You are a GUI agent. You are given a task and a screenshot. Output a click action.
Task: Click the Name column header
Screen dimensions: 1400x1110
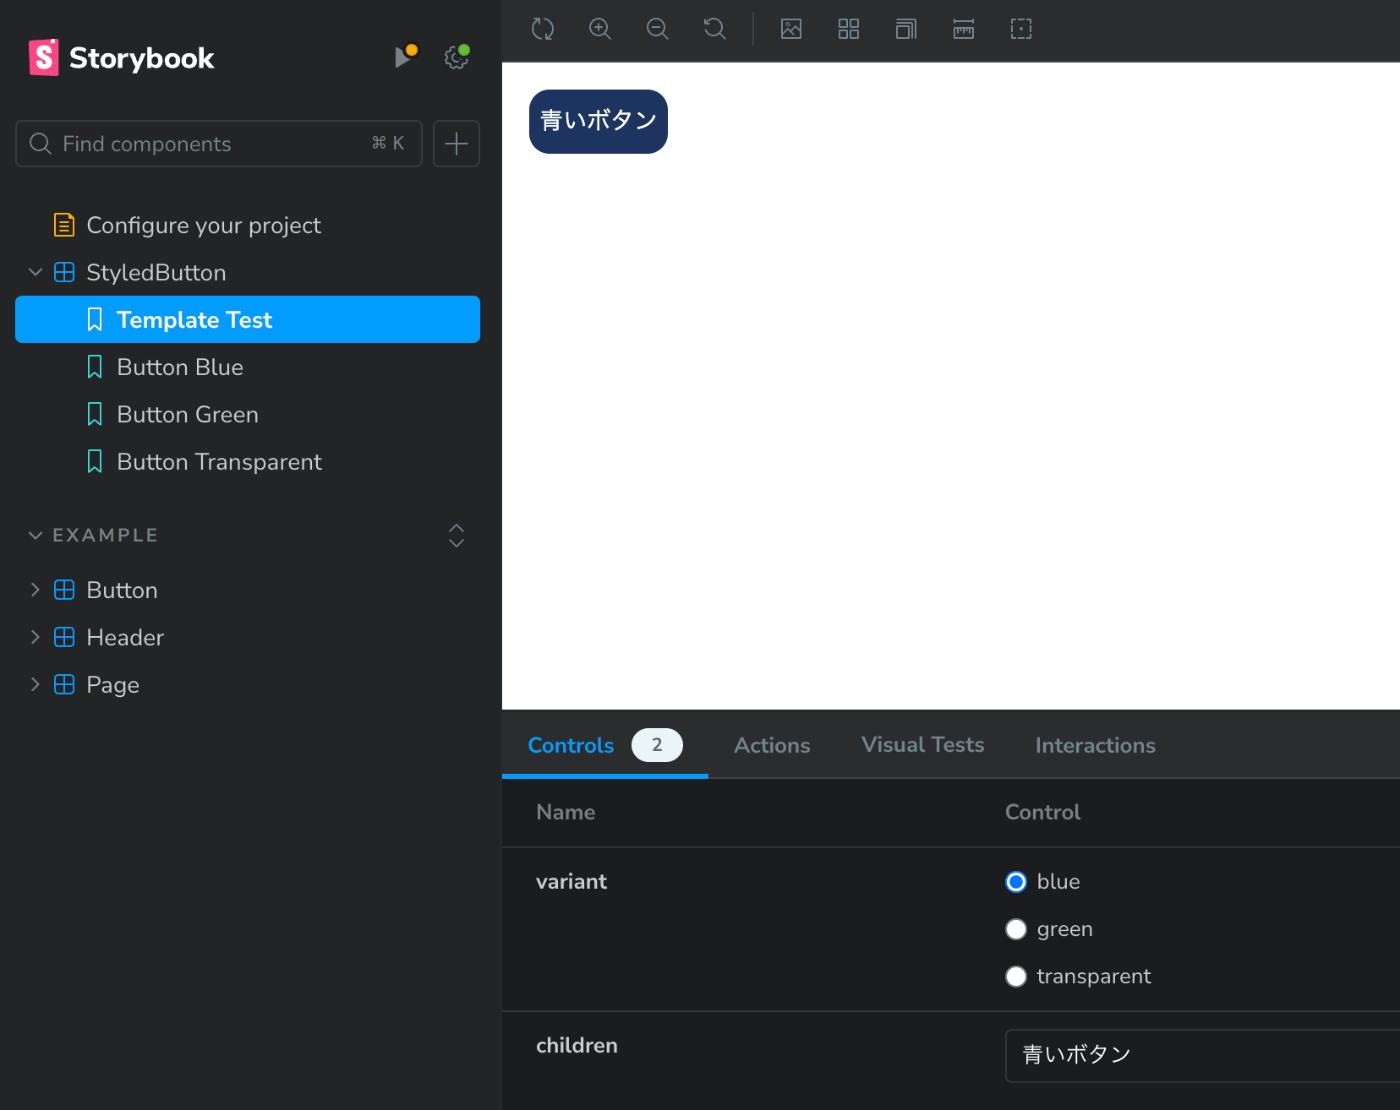click(565, 812)
